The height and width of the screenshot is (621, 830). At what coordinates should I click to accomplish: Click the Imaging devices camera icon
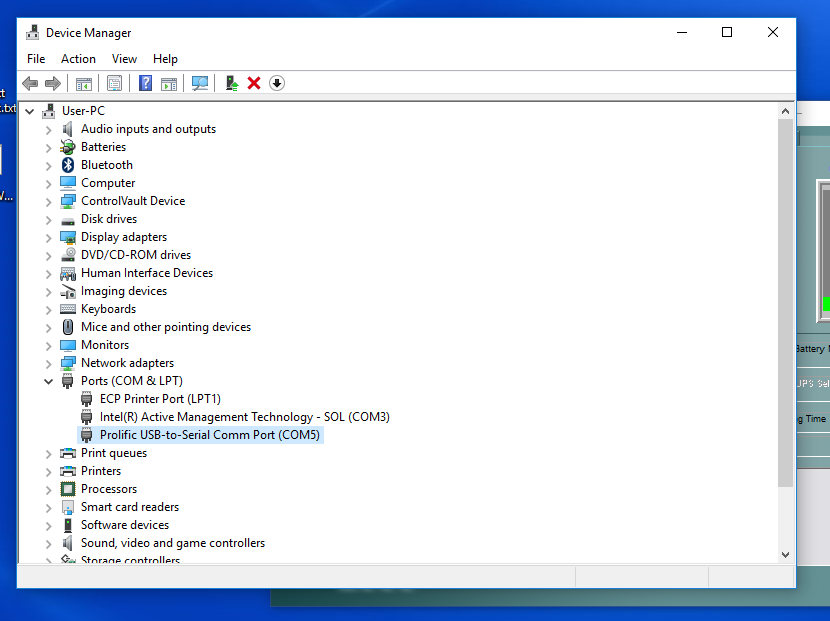tap(68, 291)
